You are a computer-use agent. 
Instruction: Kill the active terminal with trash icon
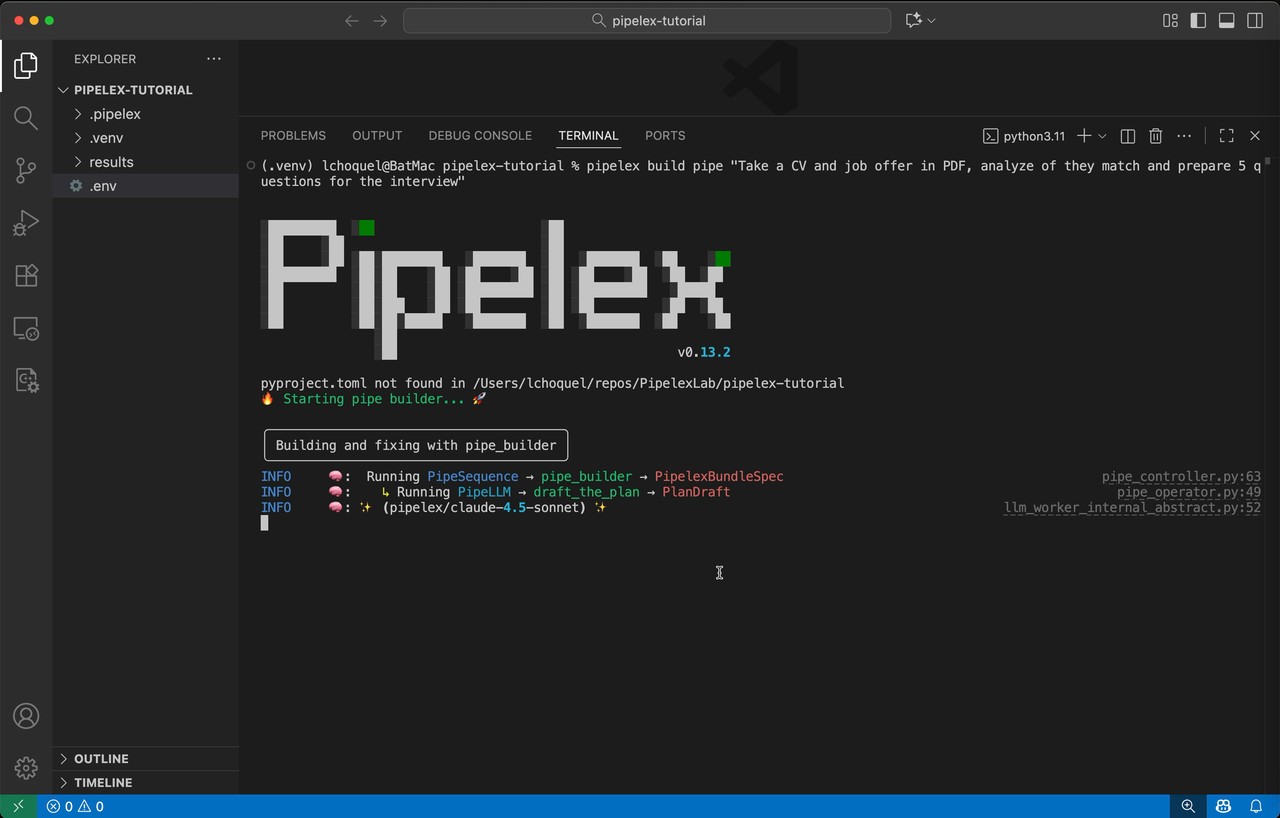(1155, 135)
